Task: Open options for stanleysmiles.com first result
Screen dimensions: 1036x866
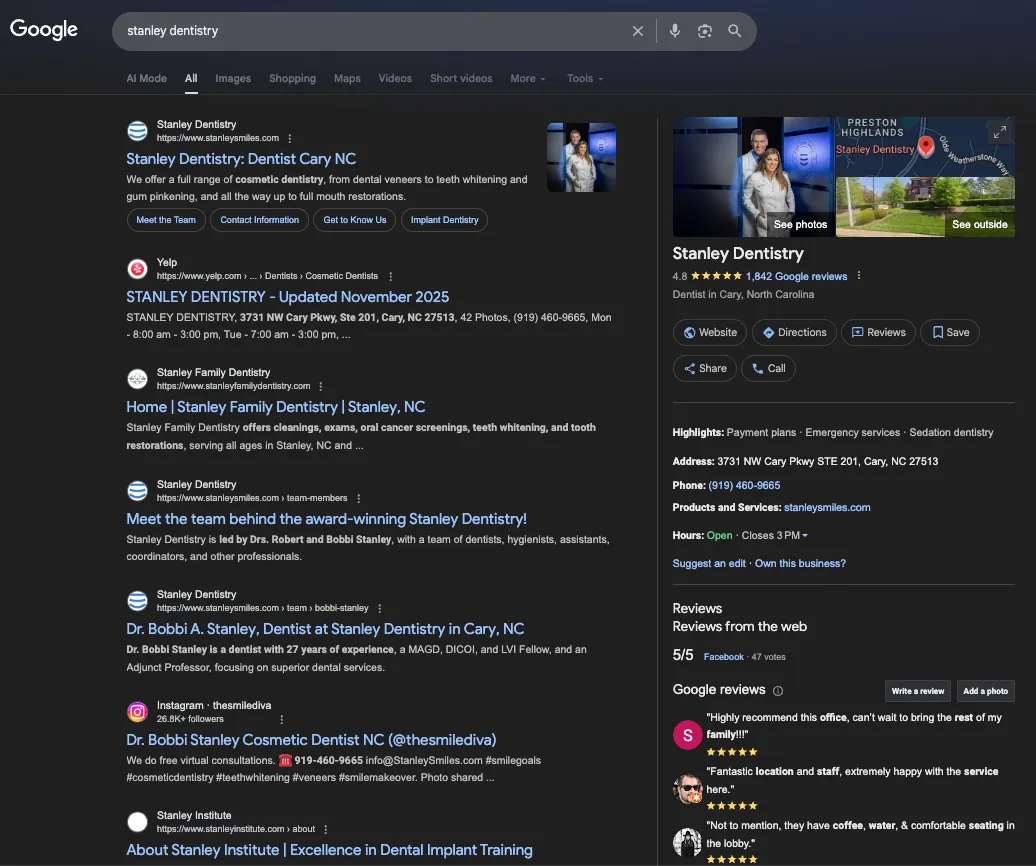Action: tap(289, 138)
